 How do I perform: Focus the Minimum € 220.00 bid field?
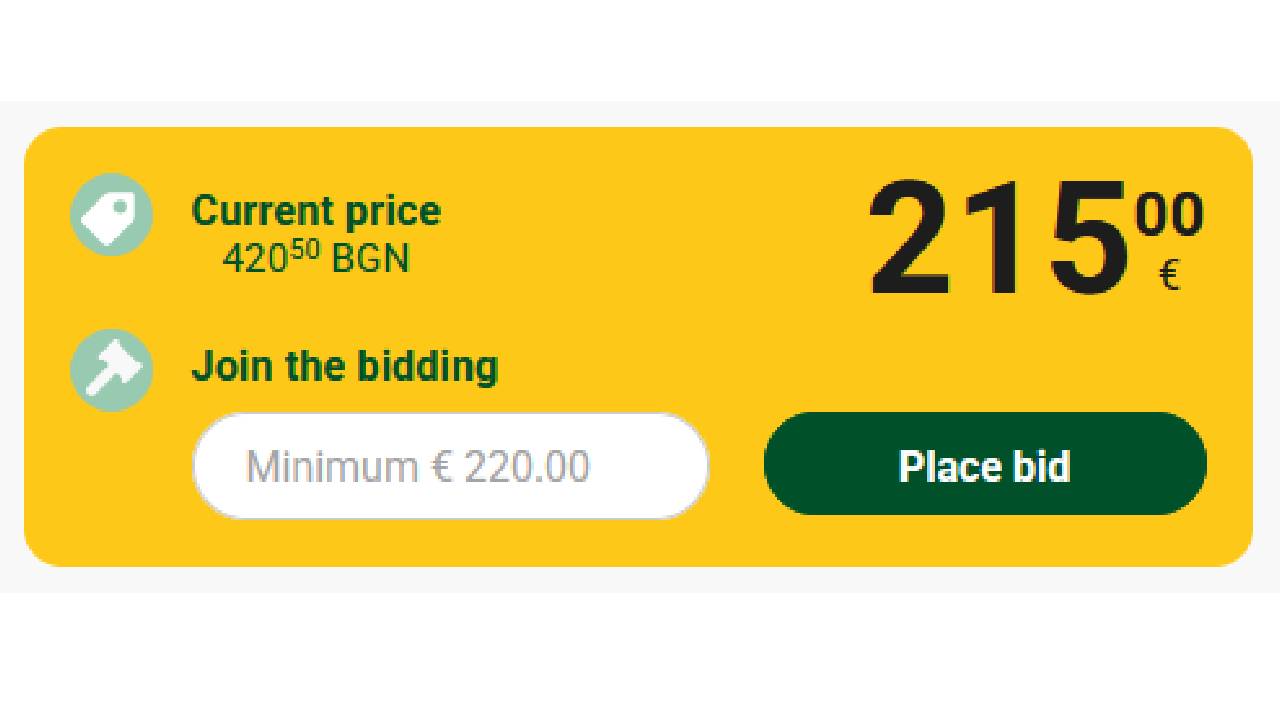coord(450,466)
